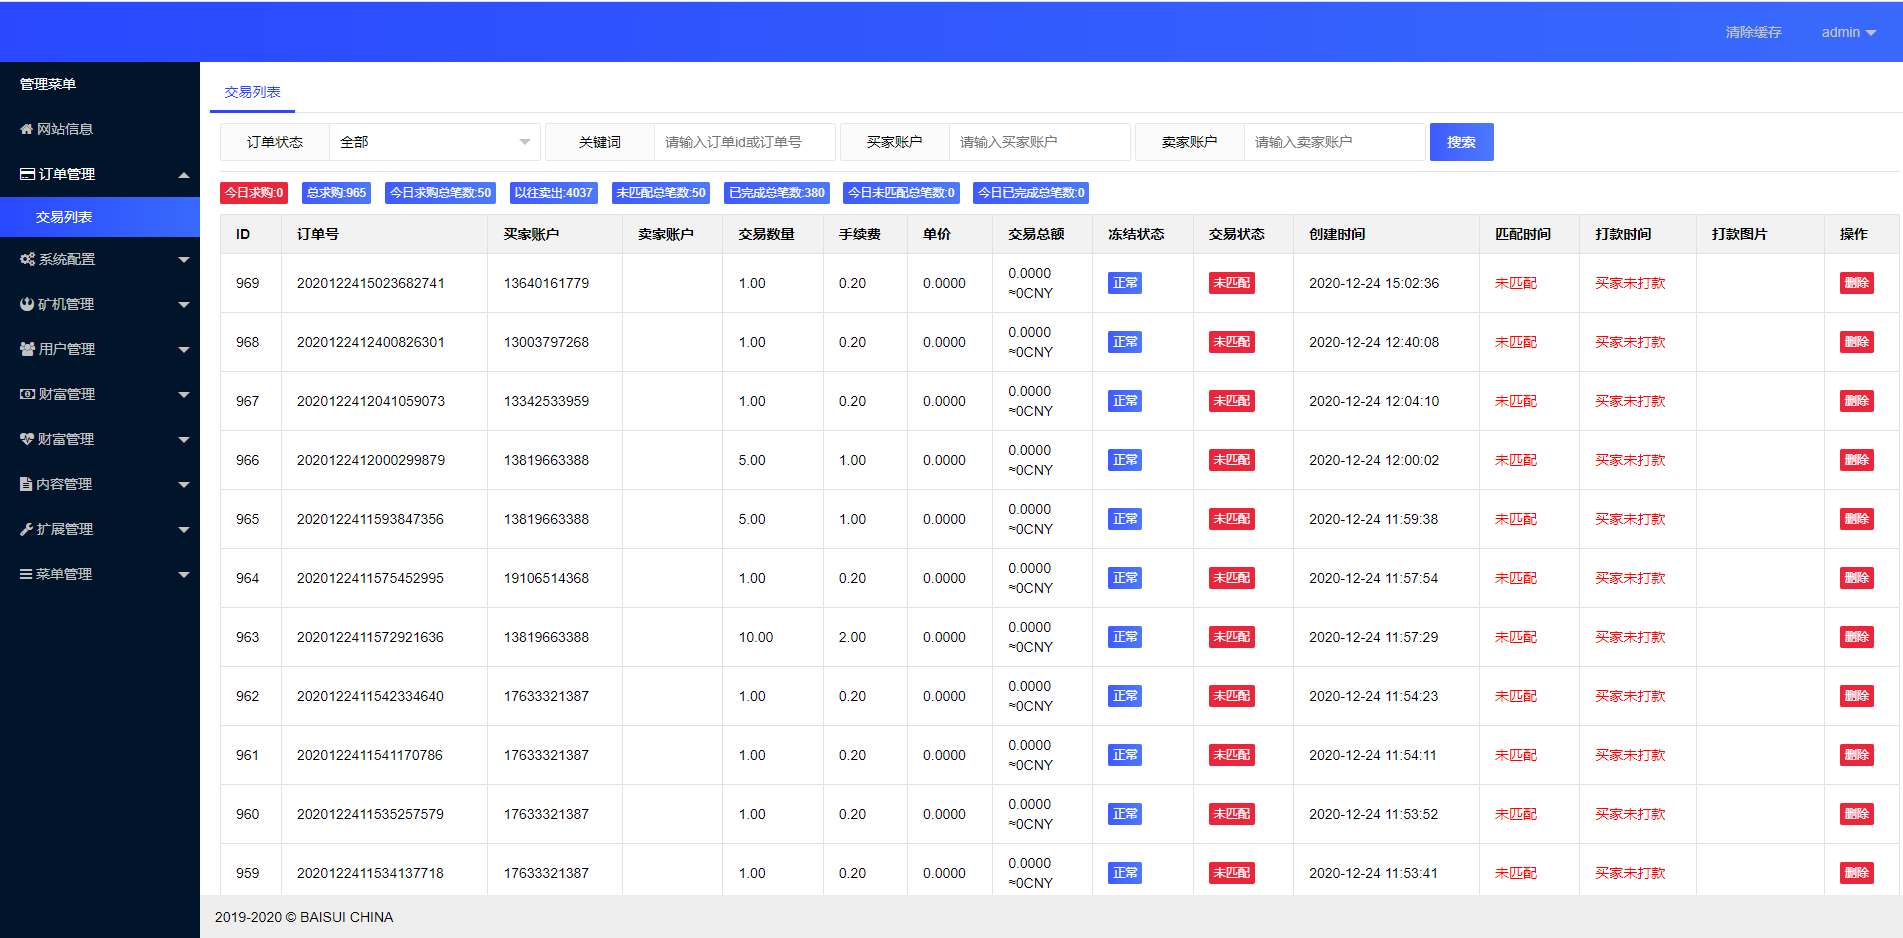Focus the 关键词 order number input
Image resolution: width=1903 pixels, height=938 pixels.
coord(743,142)
